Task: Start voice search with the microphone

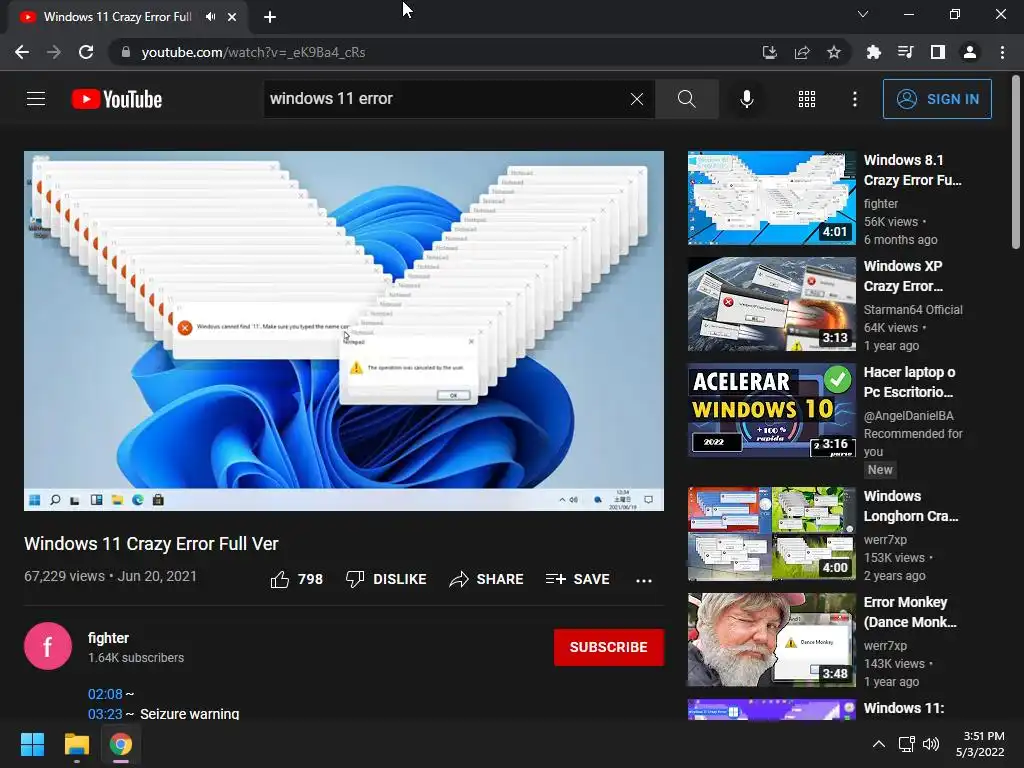Action: (746, 99)
